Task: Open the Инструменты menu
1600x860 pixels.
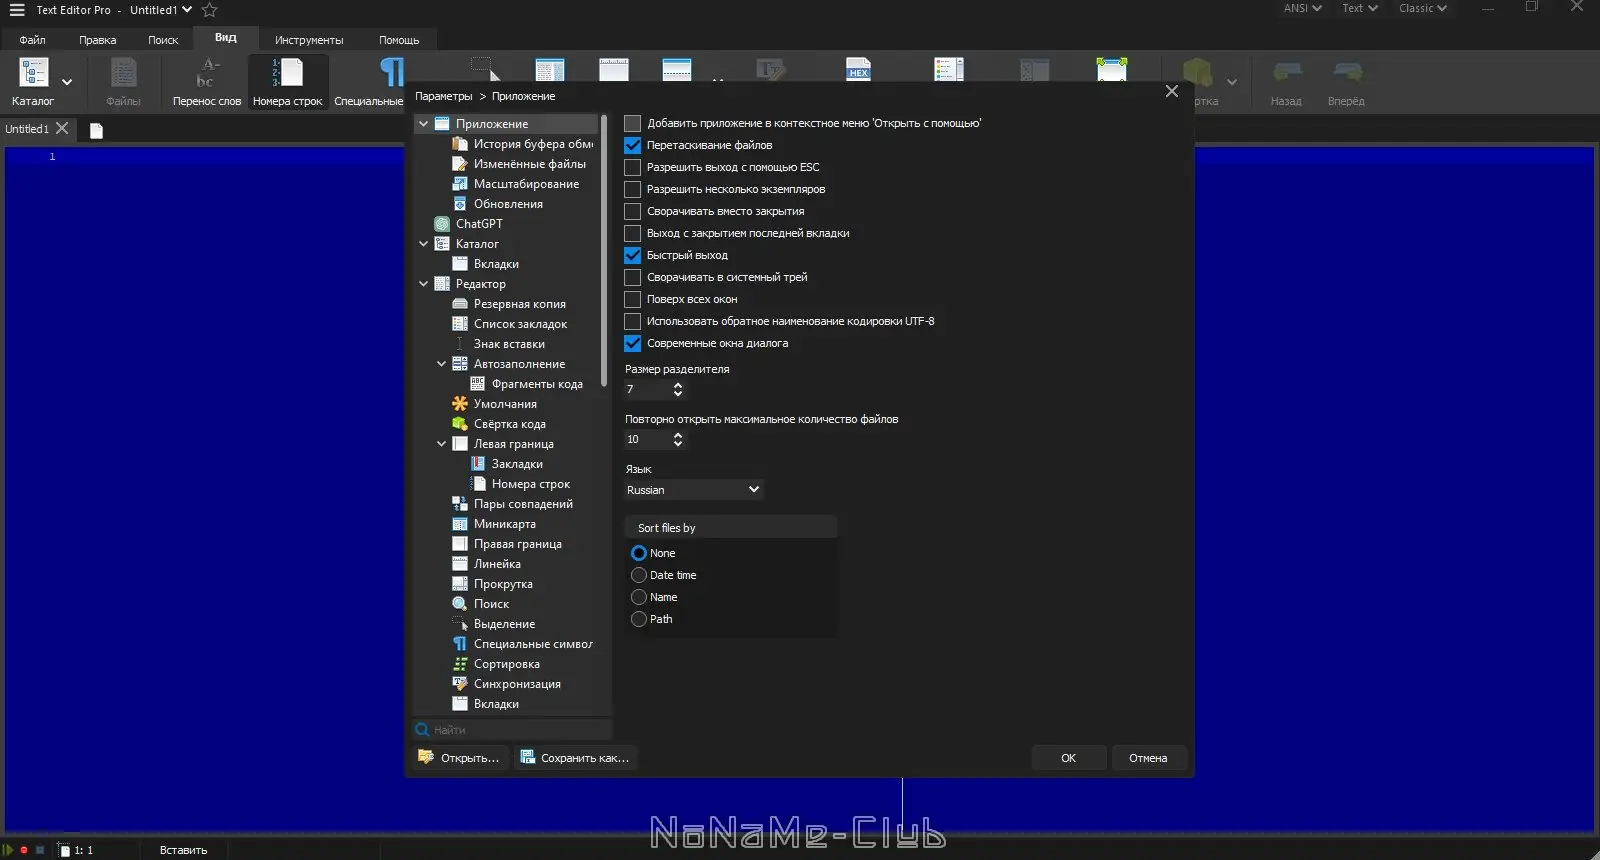Action: point(309,40)
